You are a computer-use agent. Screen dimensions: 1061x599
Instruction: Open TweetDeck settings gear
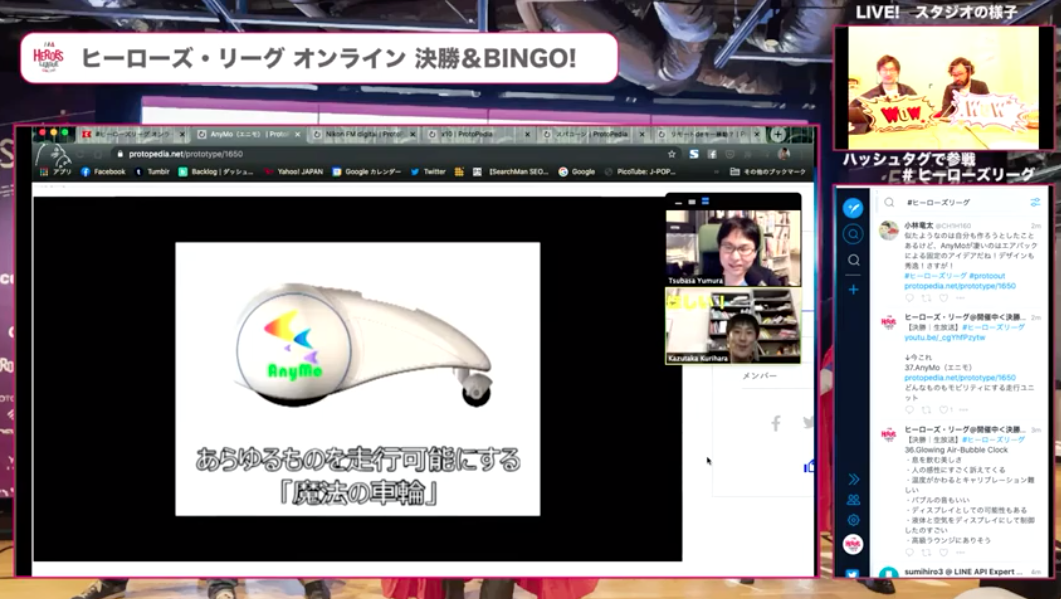coord(853,520)
